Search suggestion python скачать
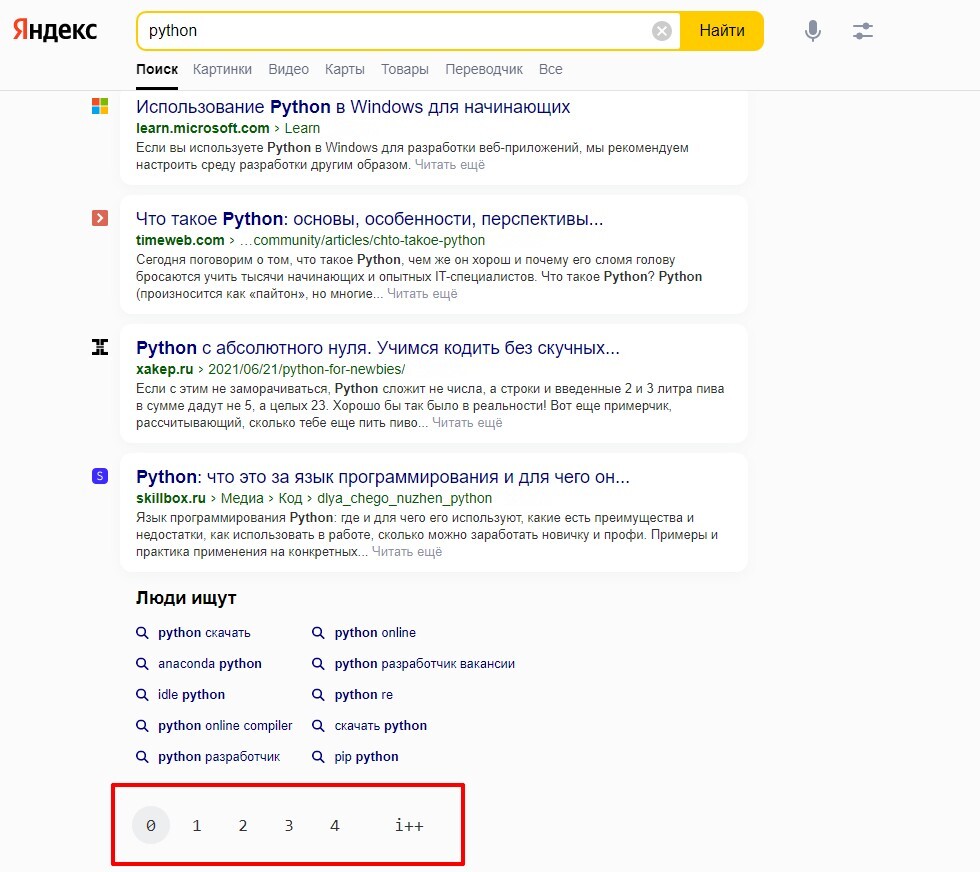Viewport: 980px width, 872px height. coord(204,633)
